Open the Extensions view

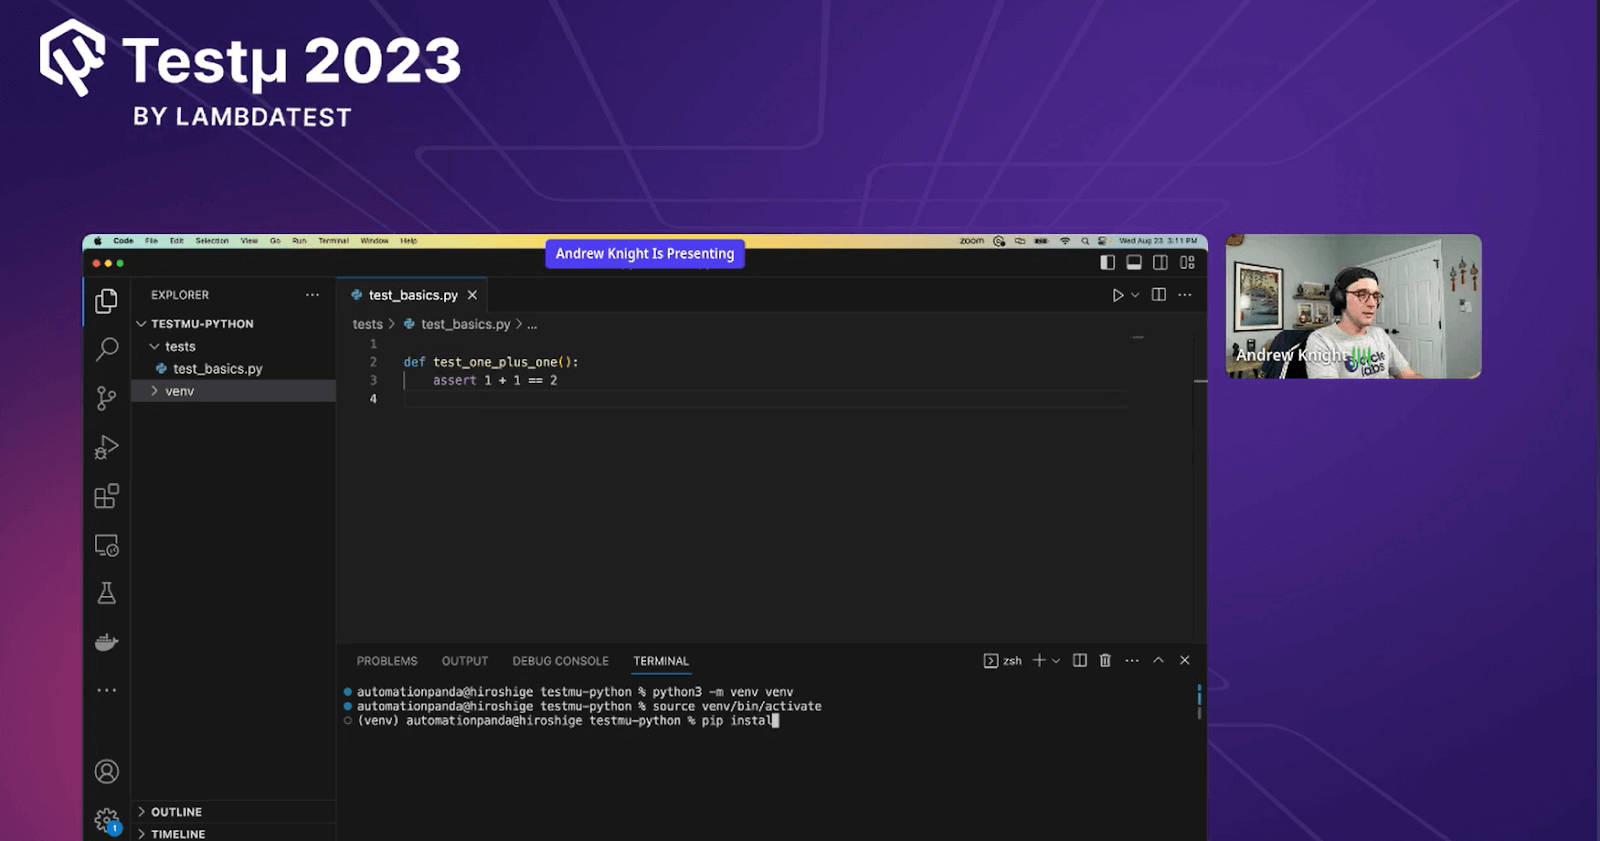point(106,496)
